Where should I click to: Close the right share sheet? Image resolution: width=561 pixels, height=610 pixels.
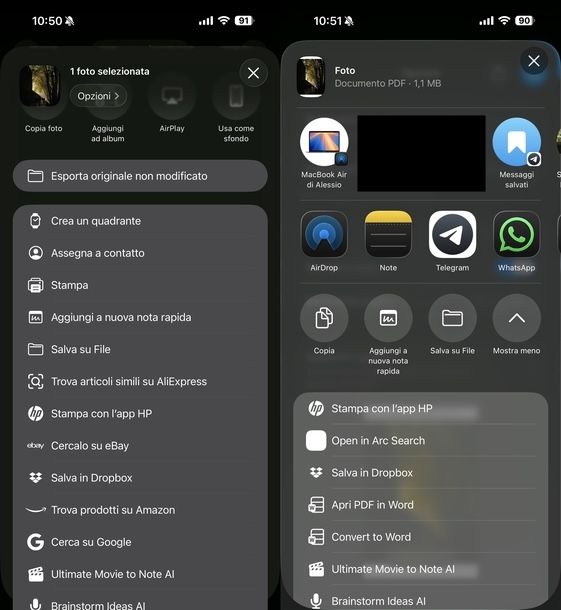(x=534, y=61)
